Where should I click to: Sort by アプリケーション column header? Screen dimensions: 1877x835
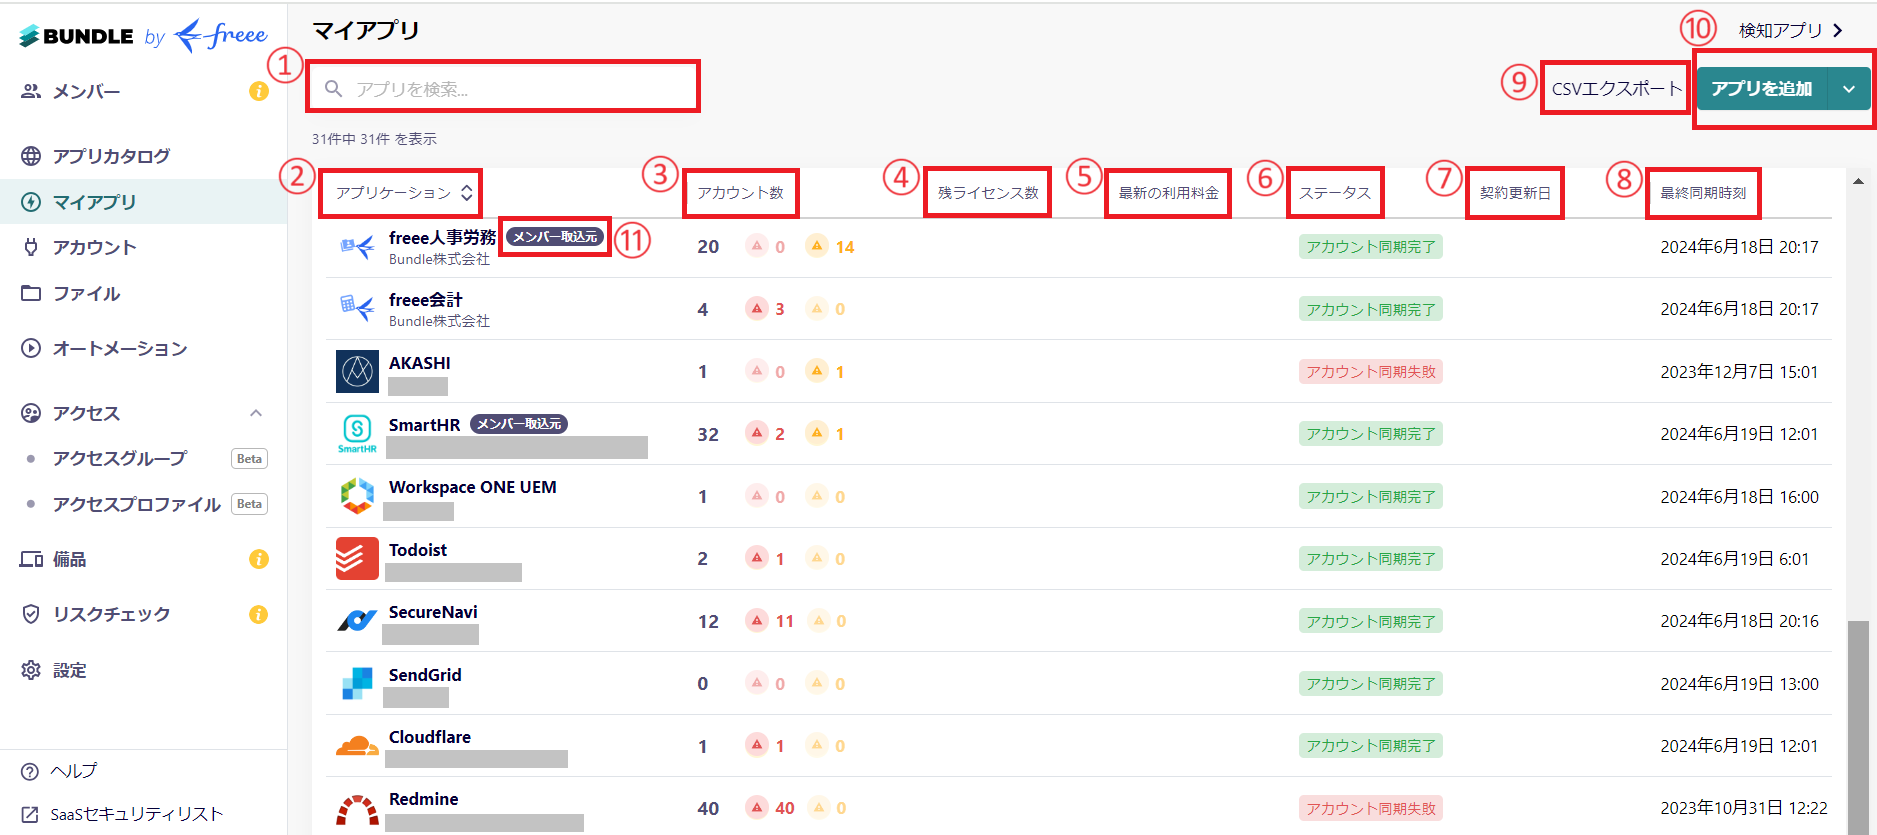[404, 193]
